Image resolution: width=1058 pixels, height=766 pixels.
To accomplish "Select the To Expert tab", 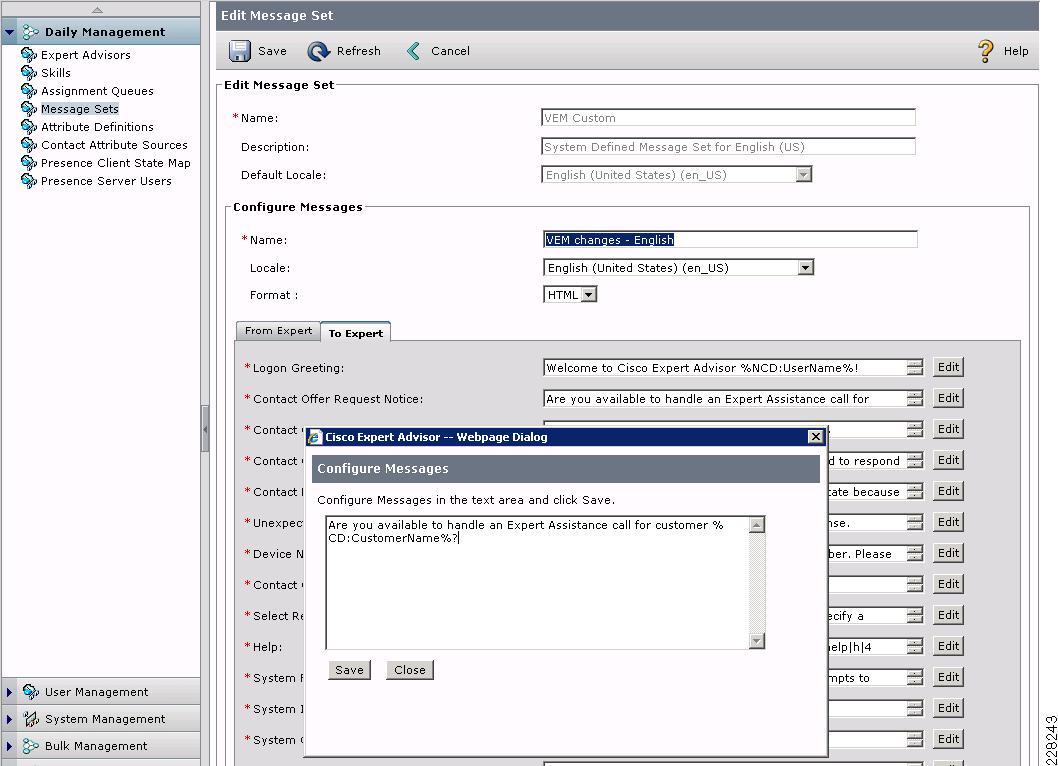I will pos(356,333).
